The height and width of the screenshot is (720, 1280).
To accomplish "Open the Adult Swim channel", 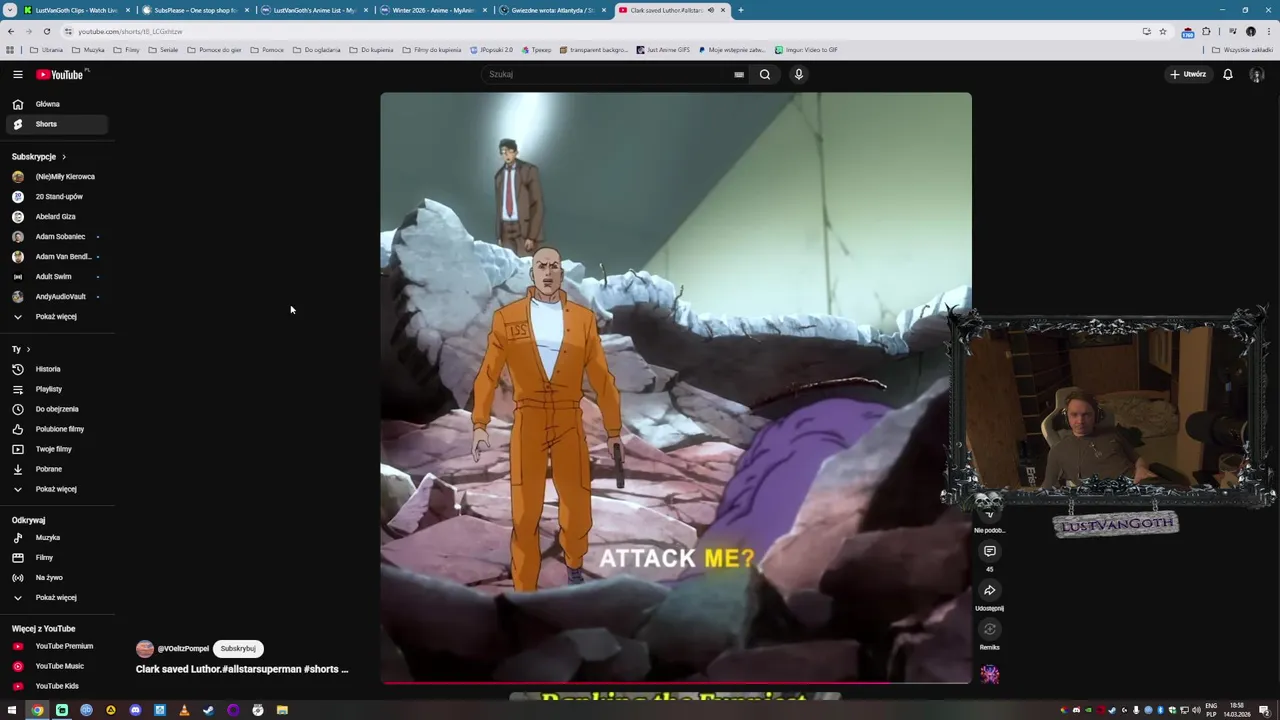I will pyautogui.click(x=57, y=277).
